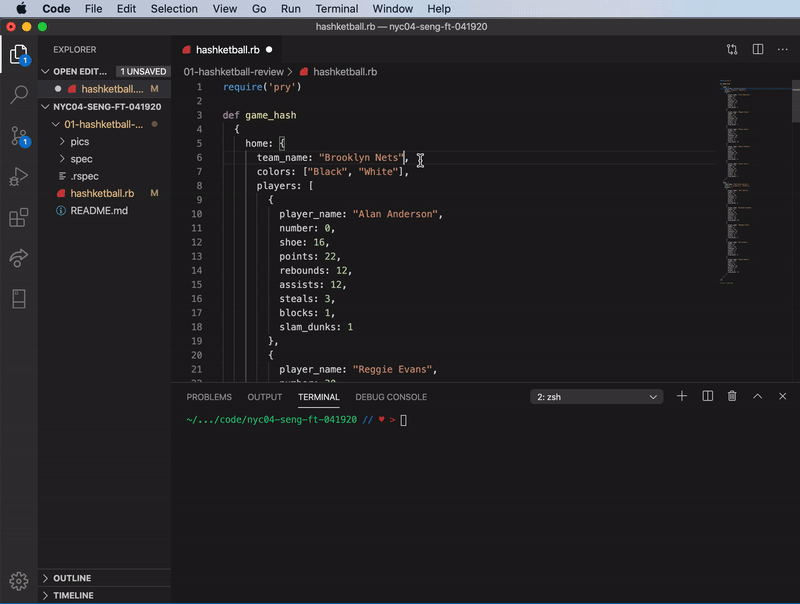Viewport: 800px width, 604px height.
Task: Select the terminal shell dropdown 2: zsh
Action: tap(596, 397)
